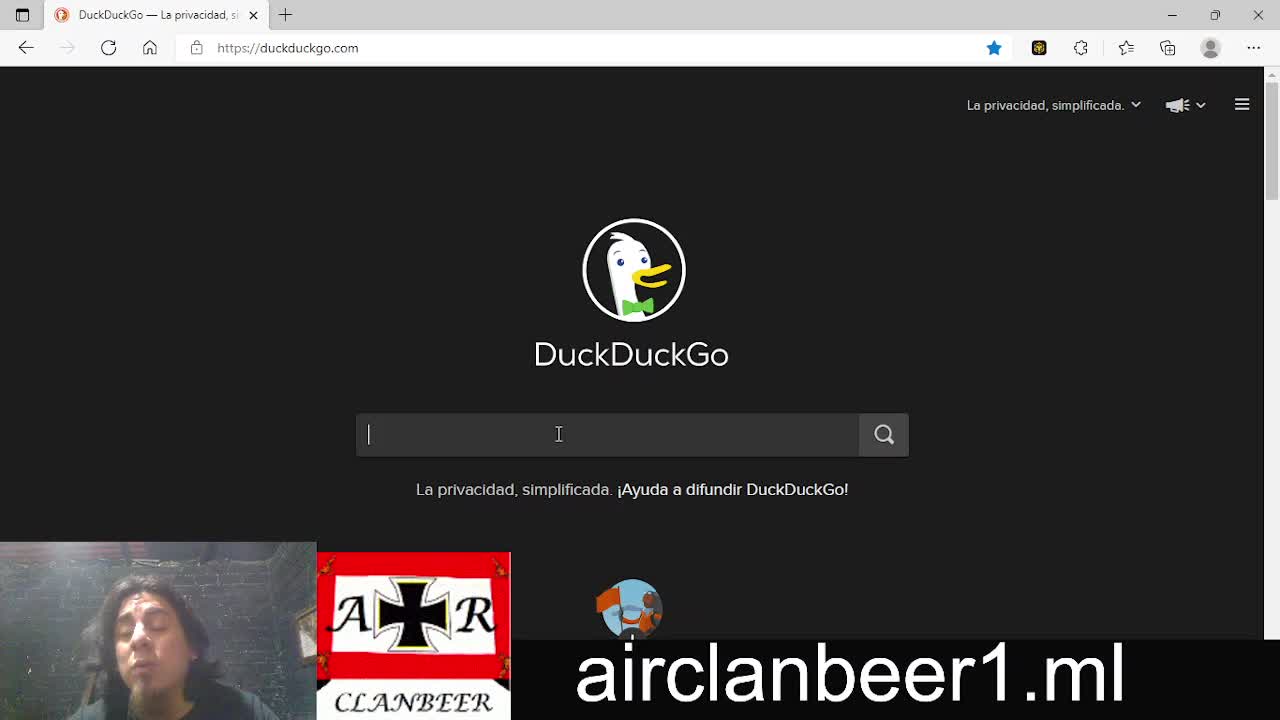
Task: Click the 'La privacidad, simplificada.' tagline under search
Action: pyautogui.click(x=513, y=489)
